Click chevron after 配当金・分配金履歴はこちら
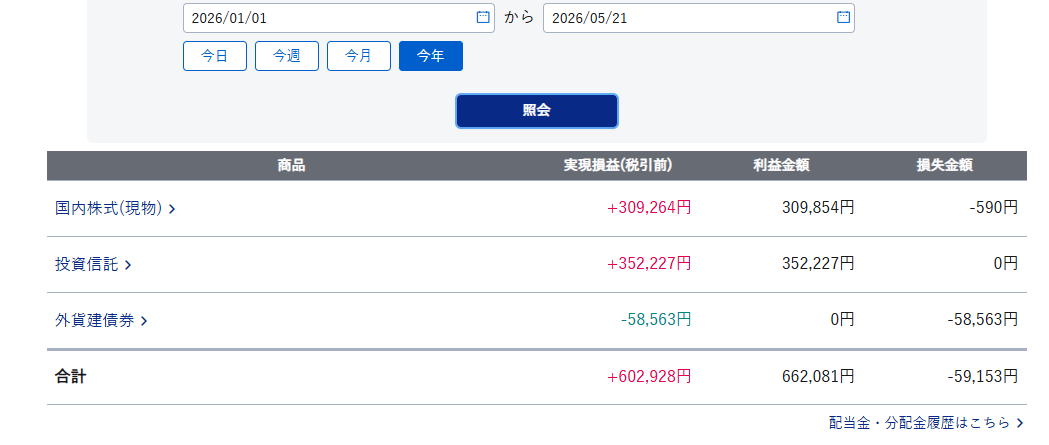1049x445 pixels. [1020, 423]
